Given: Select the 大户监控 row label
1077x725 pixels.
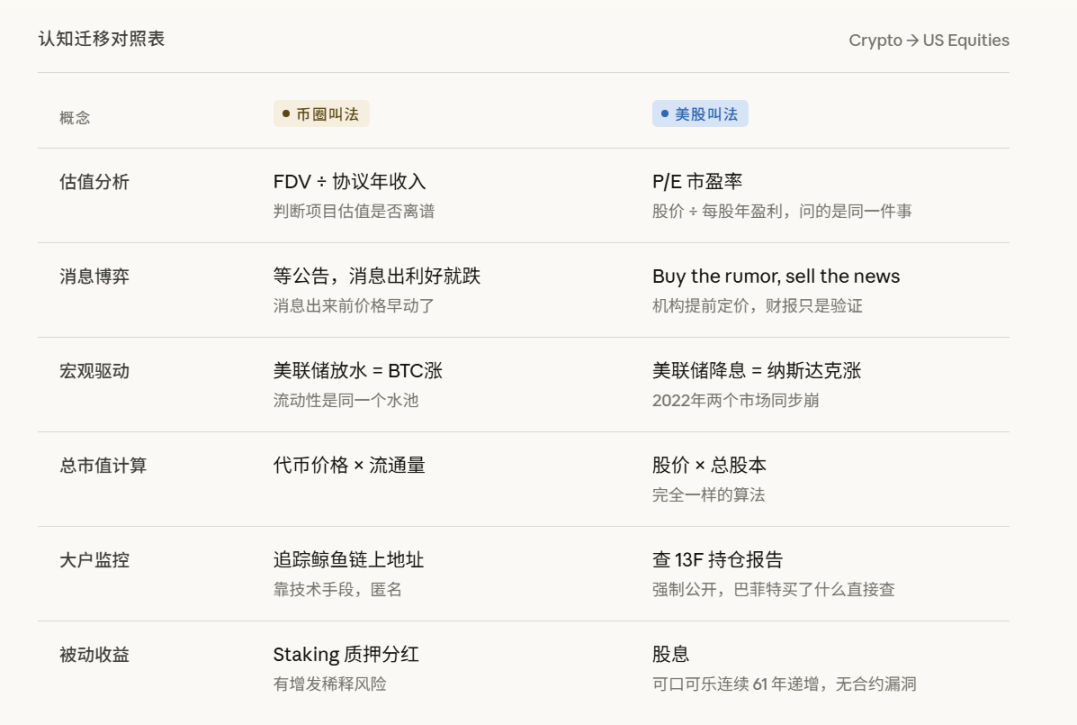Looking at the screenshot, I should coord(94,560).
